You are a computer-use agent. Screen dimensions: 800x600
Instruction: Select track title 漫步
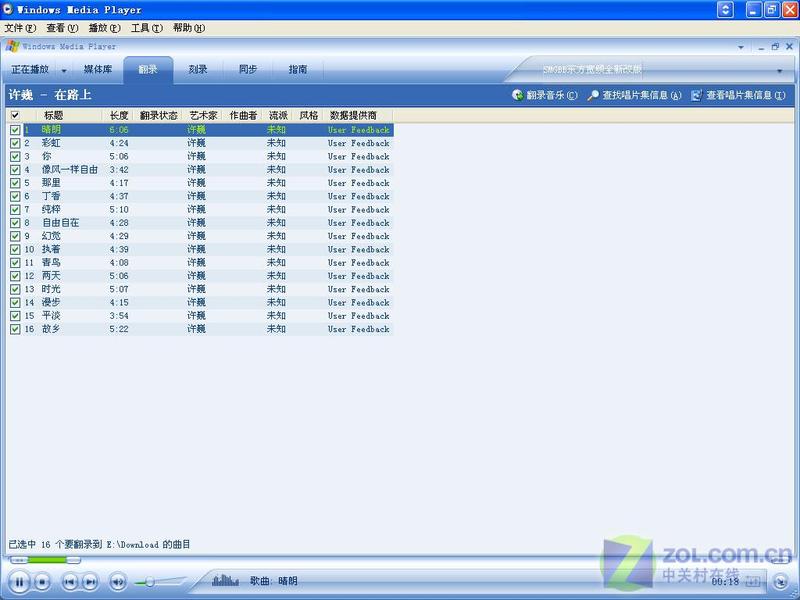(x=51, y=303)
